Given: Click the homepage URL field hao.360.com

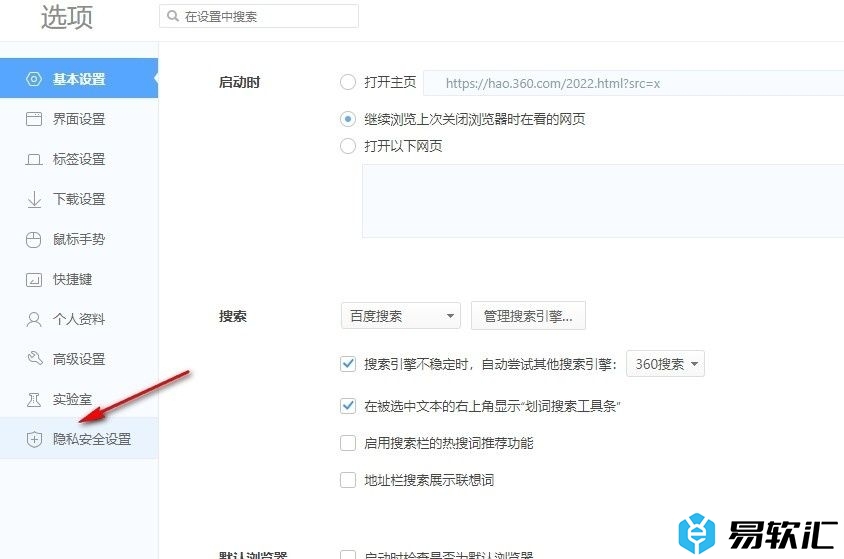Looking at the screenshot, I should [634, 83].
